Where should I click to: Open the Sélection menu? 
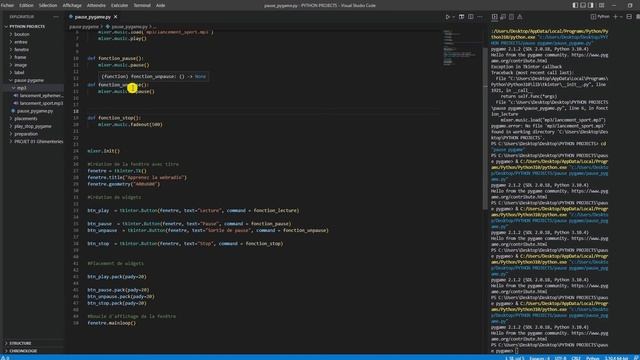coord(48,5)
